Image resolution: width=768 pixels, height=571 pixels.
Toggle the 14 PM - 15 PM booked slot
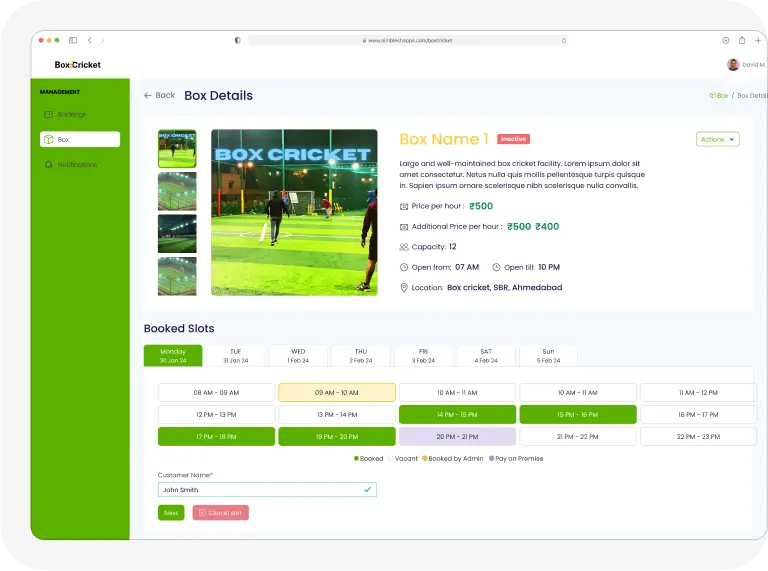pos(457,415)
